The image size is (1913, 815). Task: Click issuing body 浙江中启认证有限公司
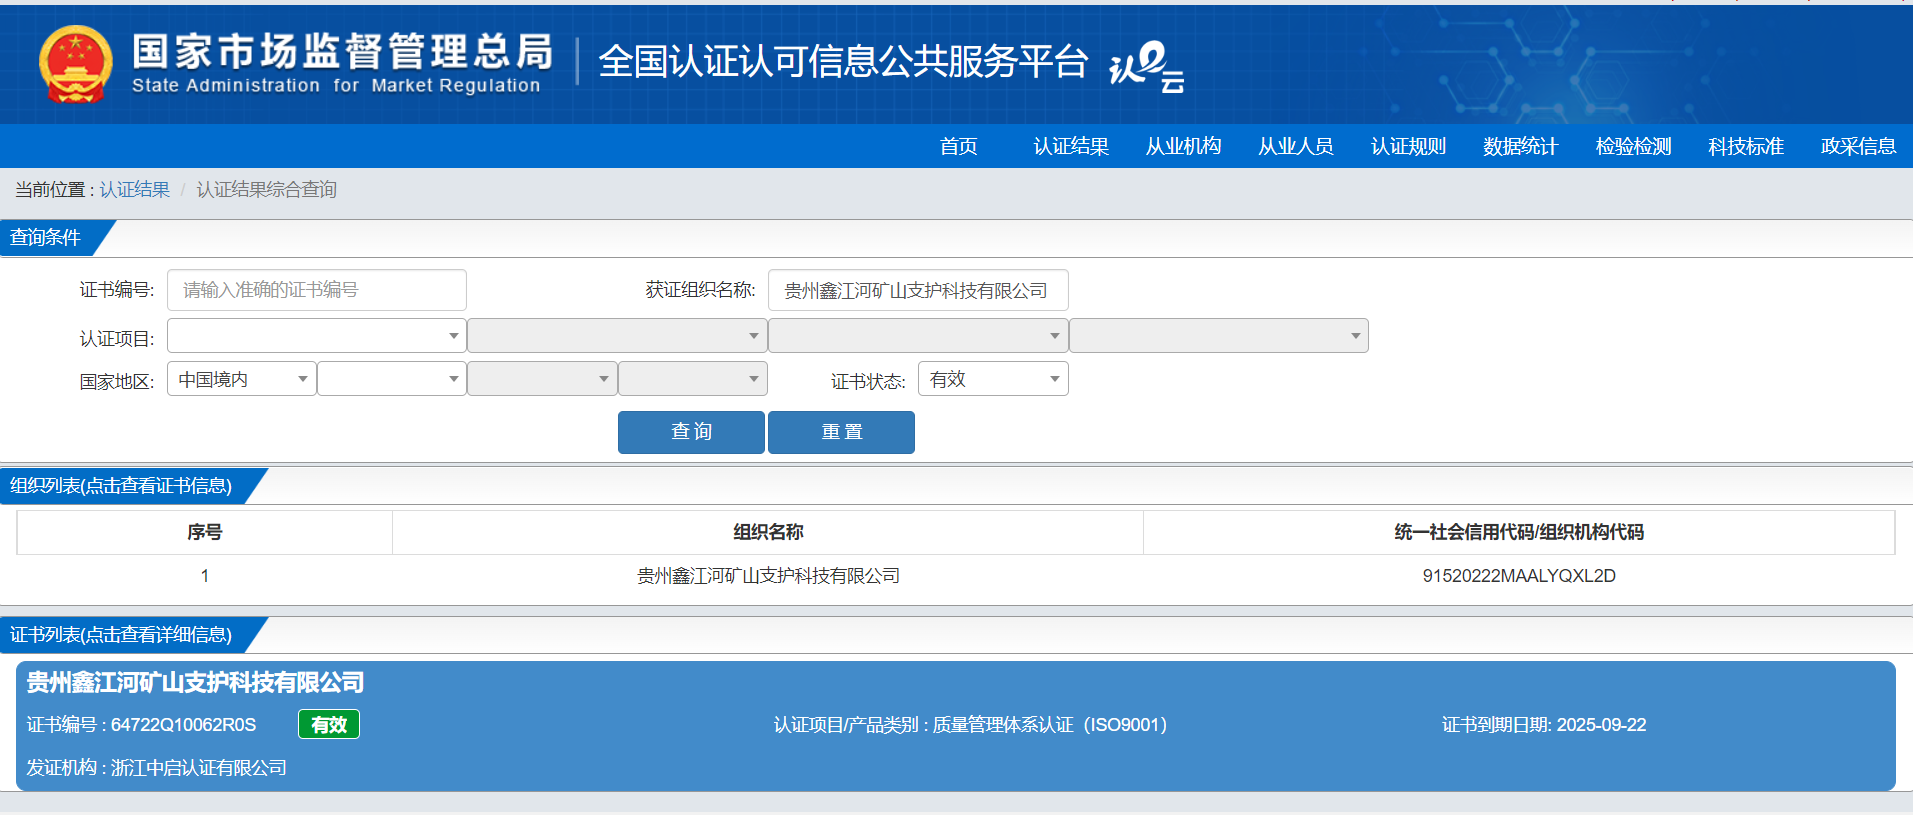click(x=198, y=768)
